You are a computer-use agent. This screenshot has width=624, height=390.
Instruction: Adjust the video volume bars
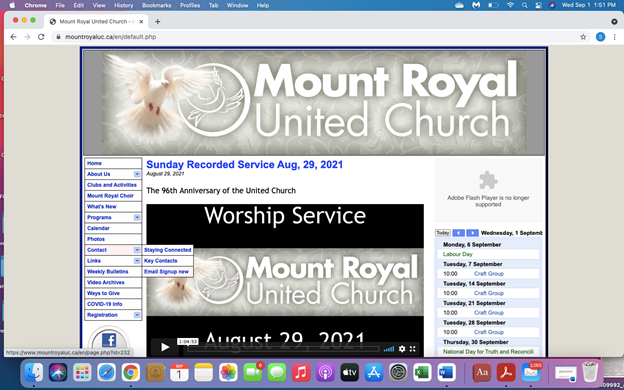coord(389,349)
